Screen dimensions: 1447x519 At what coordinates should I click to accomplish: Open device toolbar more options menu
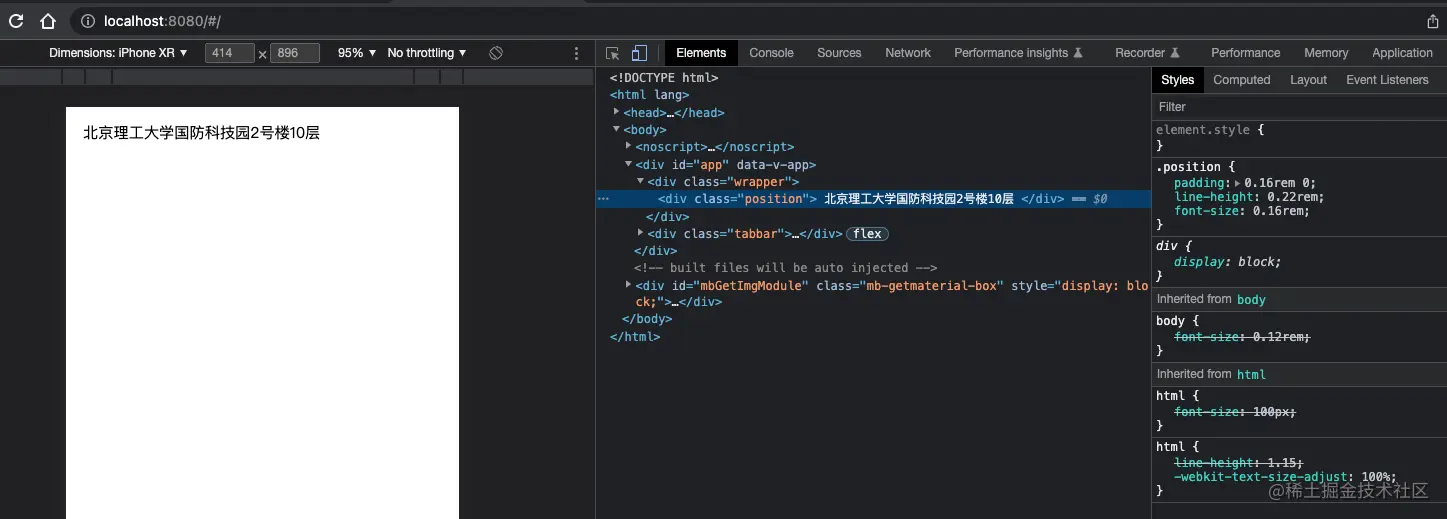coord(576,53)
